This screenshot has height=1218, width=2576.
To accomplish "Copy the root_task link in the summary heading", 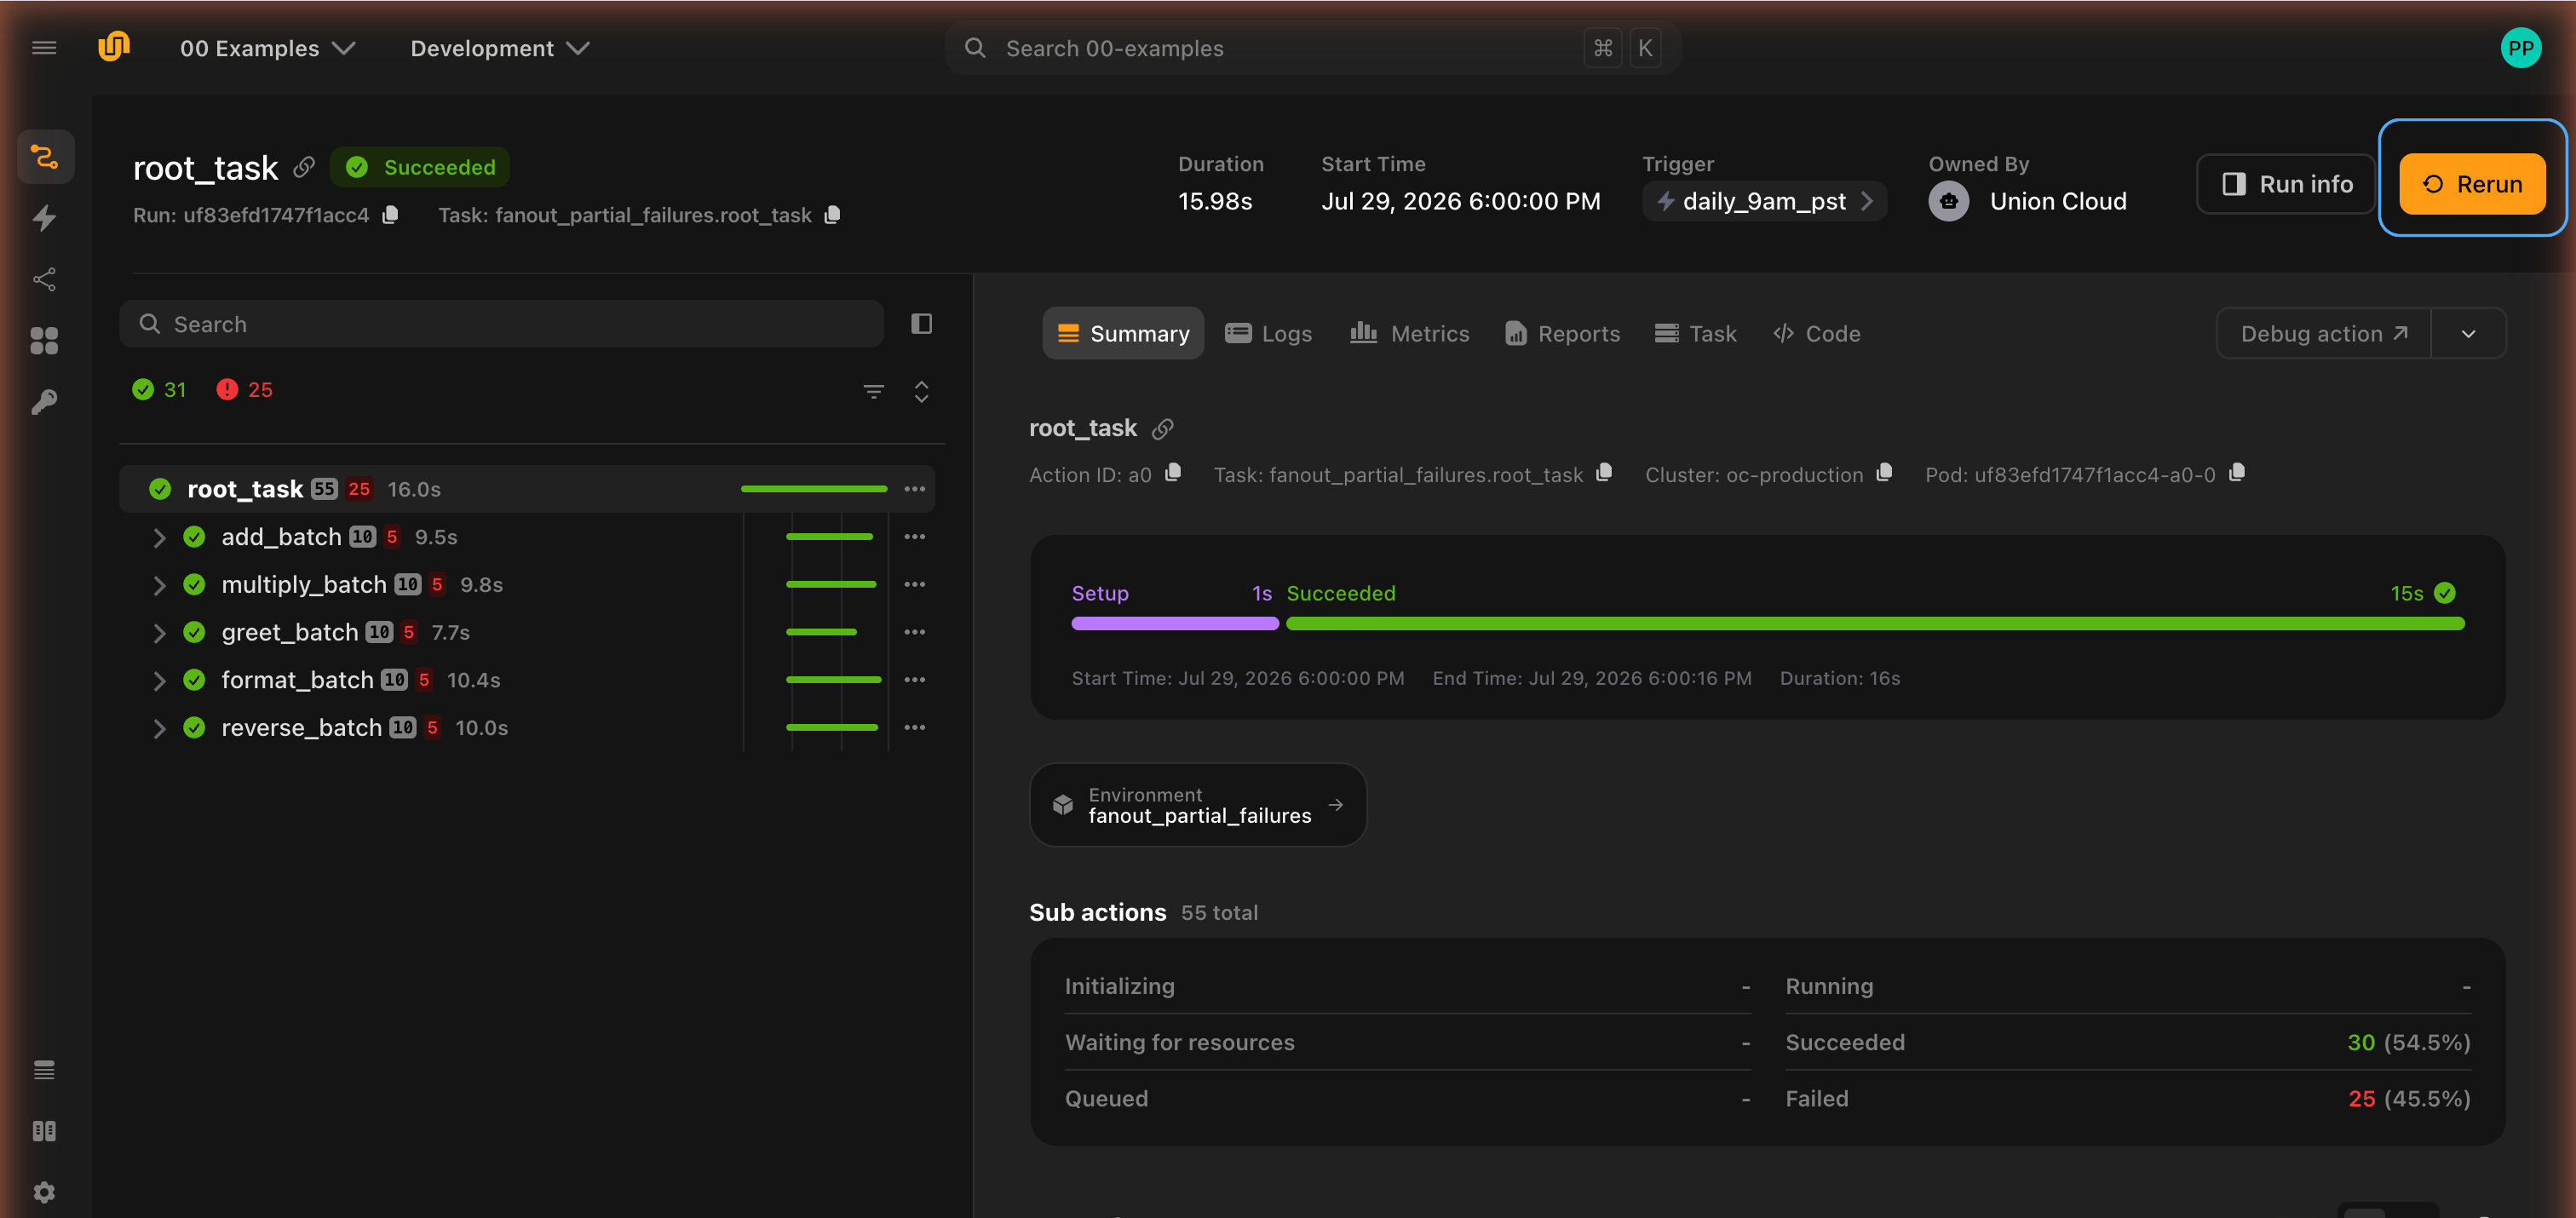I will pyautogui.click(x=1162, y=429).
